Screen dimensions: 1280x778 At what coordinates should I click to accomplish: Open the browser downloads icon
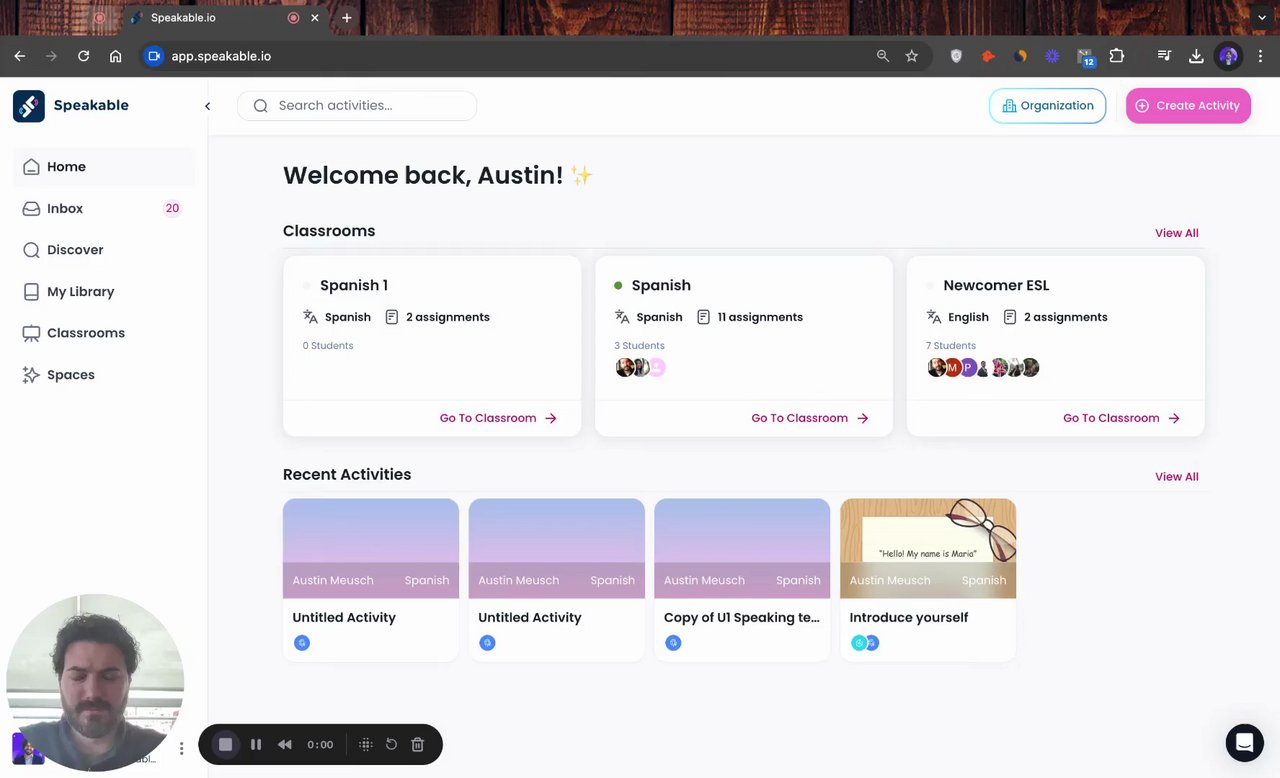click(x=1196, y=56)
